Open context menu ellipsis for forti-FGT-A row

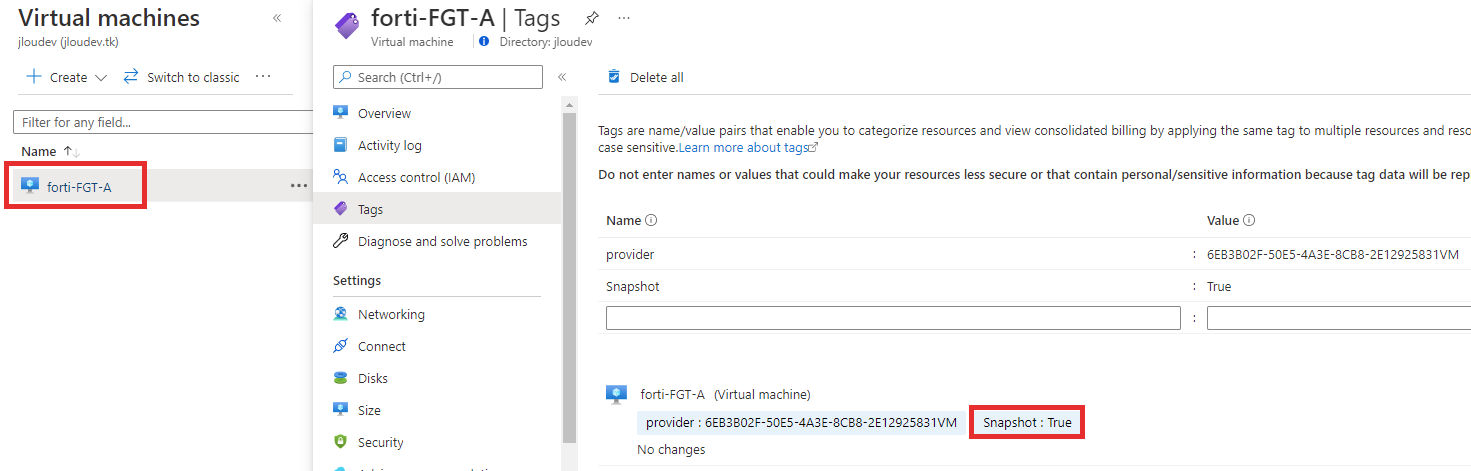pyautogui.click(x=299, y=185)
